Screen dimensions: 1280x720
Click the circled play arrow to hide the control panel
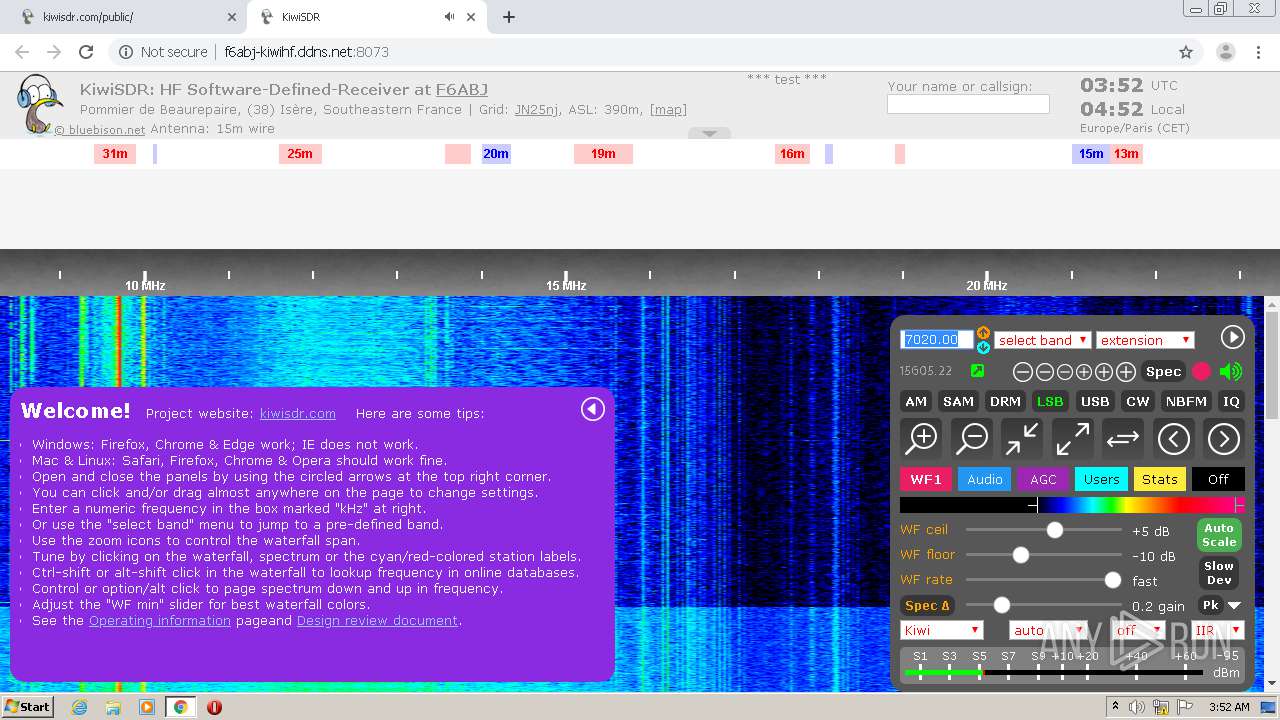click(x=1232, y=337)
